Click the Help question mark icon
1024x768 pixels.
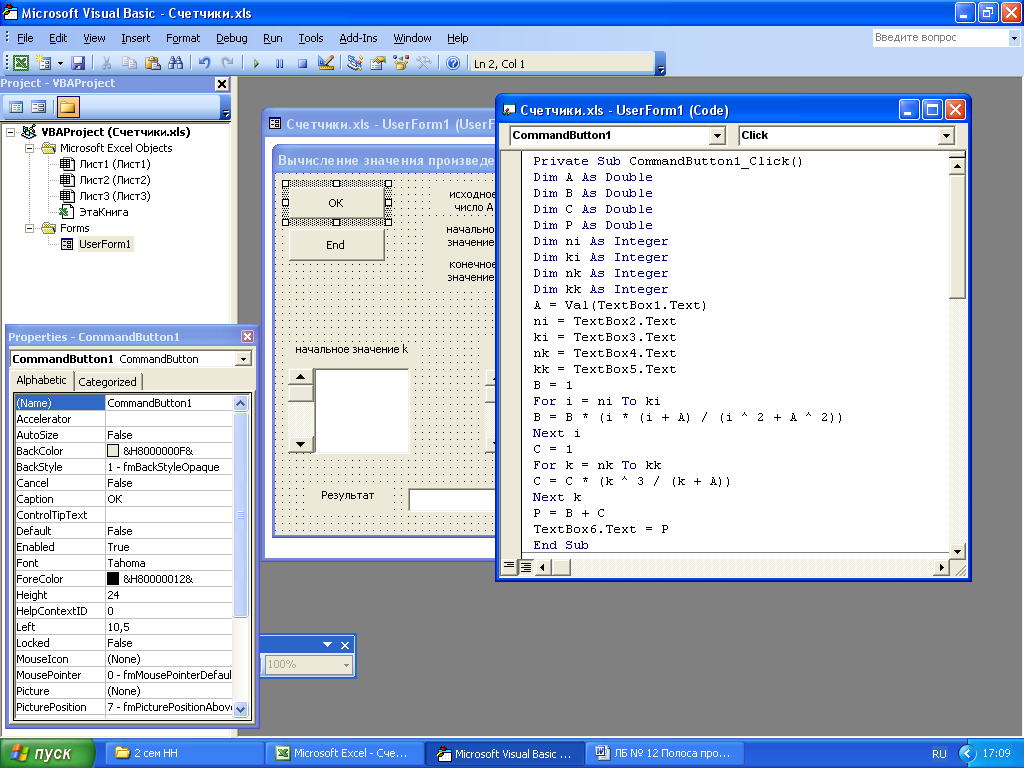[453, 63]
